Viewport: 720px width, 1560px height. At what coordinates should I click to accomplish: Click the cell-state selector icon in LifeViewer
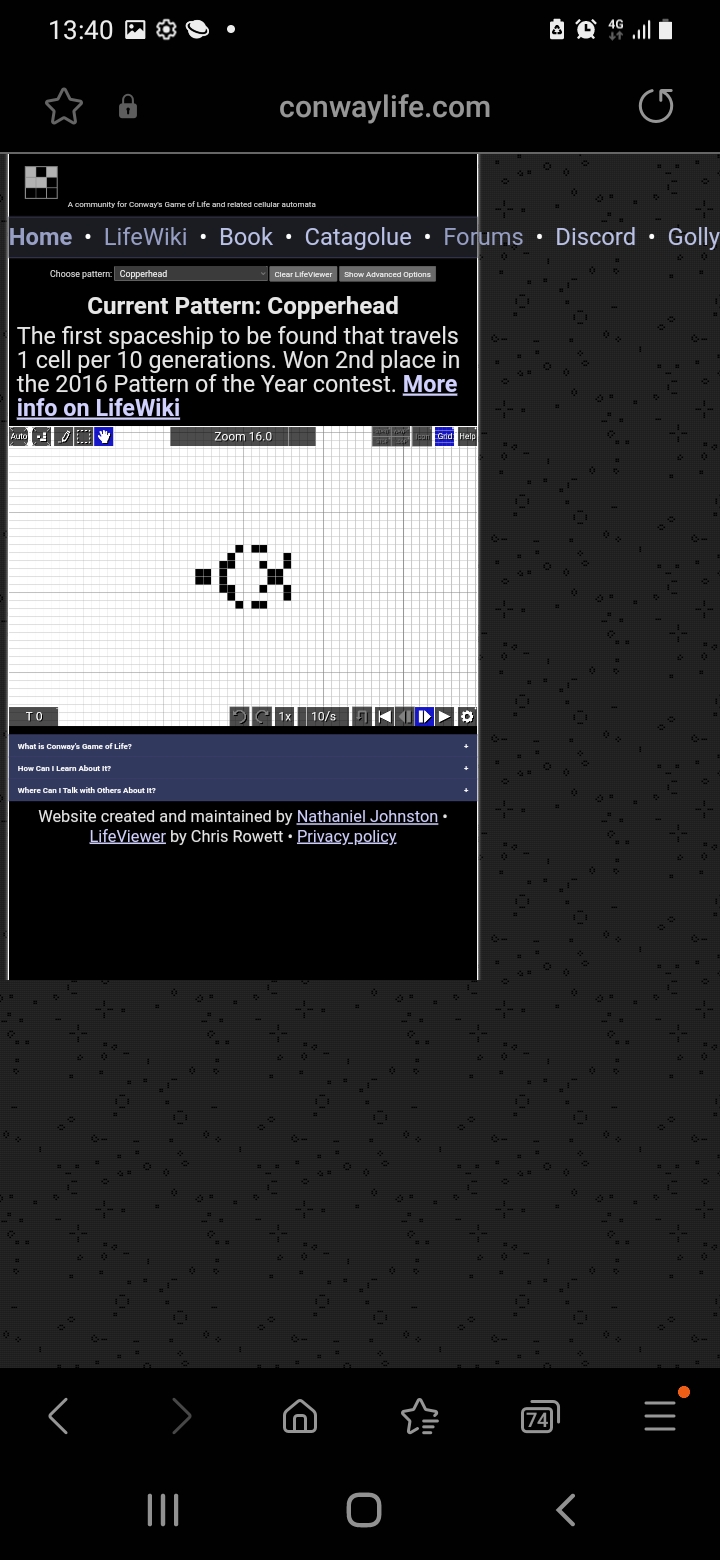pyautogui.click(x=41, y=436)
